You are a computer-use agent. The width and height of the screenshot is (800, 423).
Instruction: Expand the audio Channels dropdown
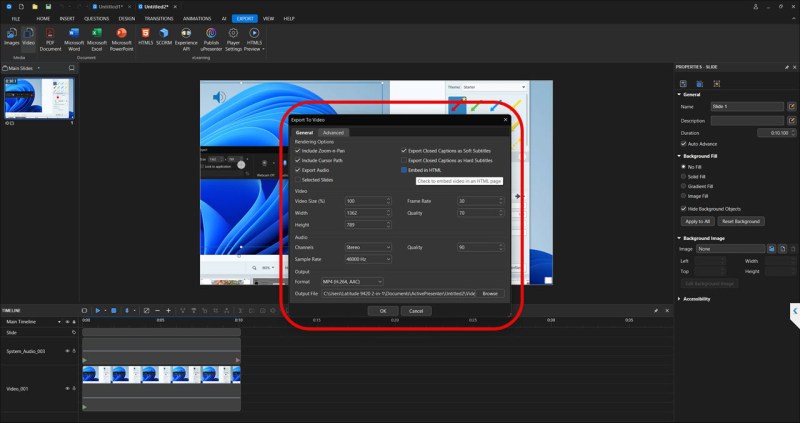click(x=367, y=247)
